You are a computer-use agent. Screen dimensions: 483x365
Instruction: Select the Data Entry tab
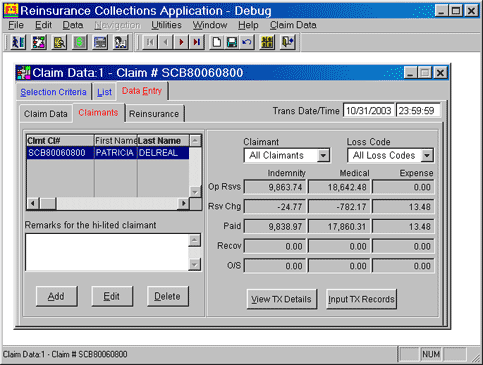[x=142, y=91]
